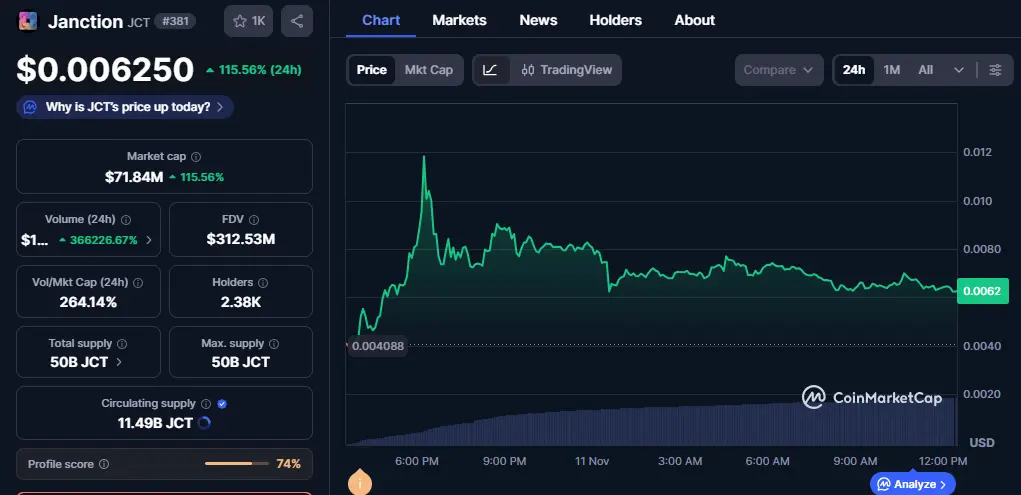This screenshot has width=1021, height=495.
Task: Click the Janction token logo icon
Action: pos(27,21)
